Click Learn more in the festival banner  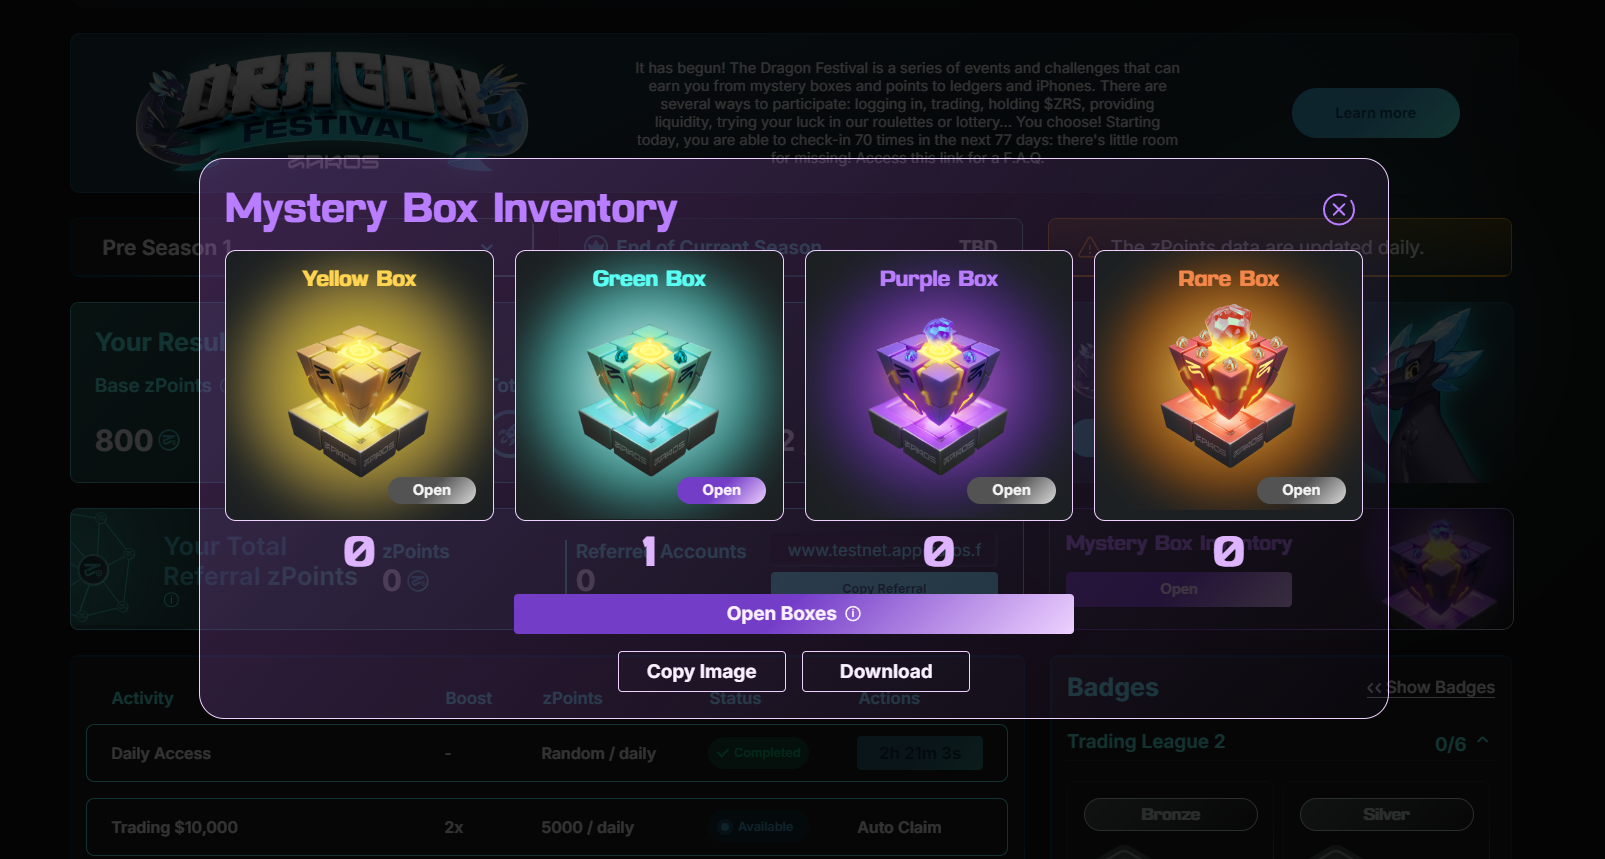tap(1375, 113)
